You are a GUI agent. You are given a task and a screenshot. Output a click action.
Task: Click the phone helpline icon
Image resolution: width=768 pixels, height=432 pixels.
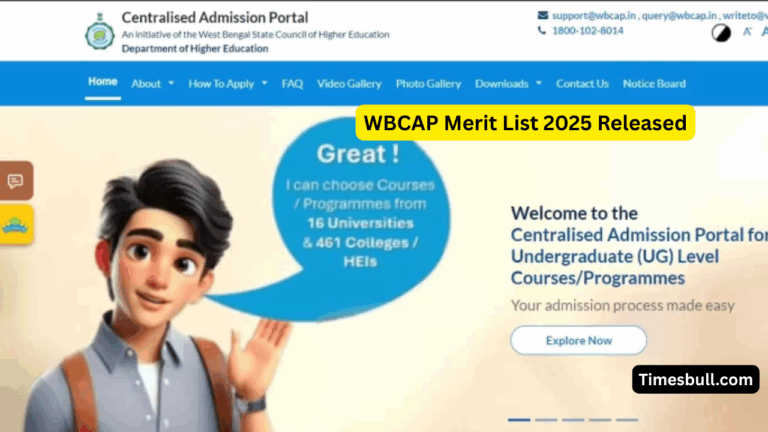coord(543,31)
